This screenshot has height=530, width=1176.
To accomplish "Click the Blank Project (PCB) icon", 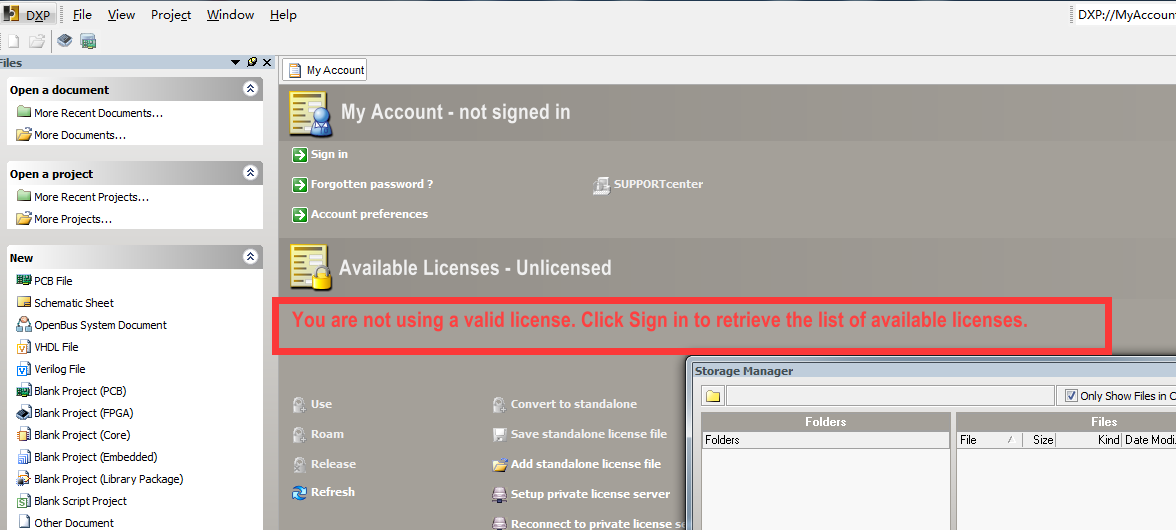I will [23, 391].
